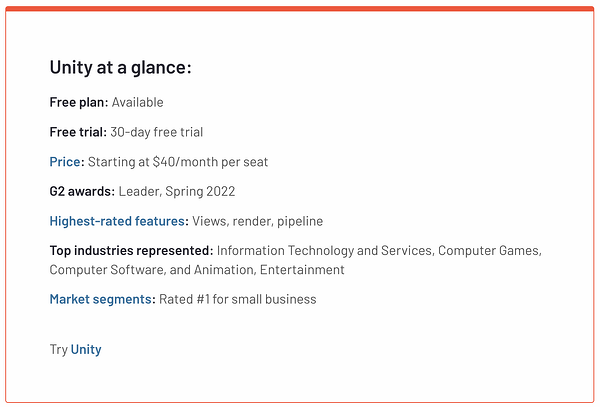The height and width of the screenshot is (407, 600).
Task: Click the 'Top industries represented:' label
Action: pos(131,250)
